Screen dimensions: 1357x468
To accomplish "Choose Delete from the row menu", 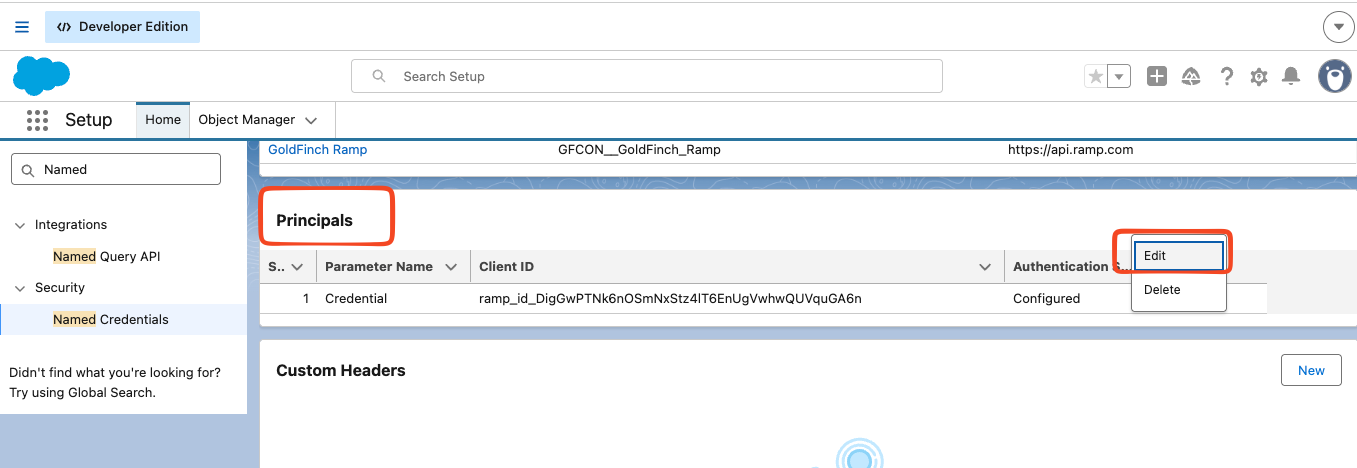I will 1179,290.
